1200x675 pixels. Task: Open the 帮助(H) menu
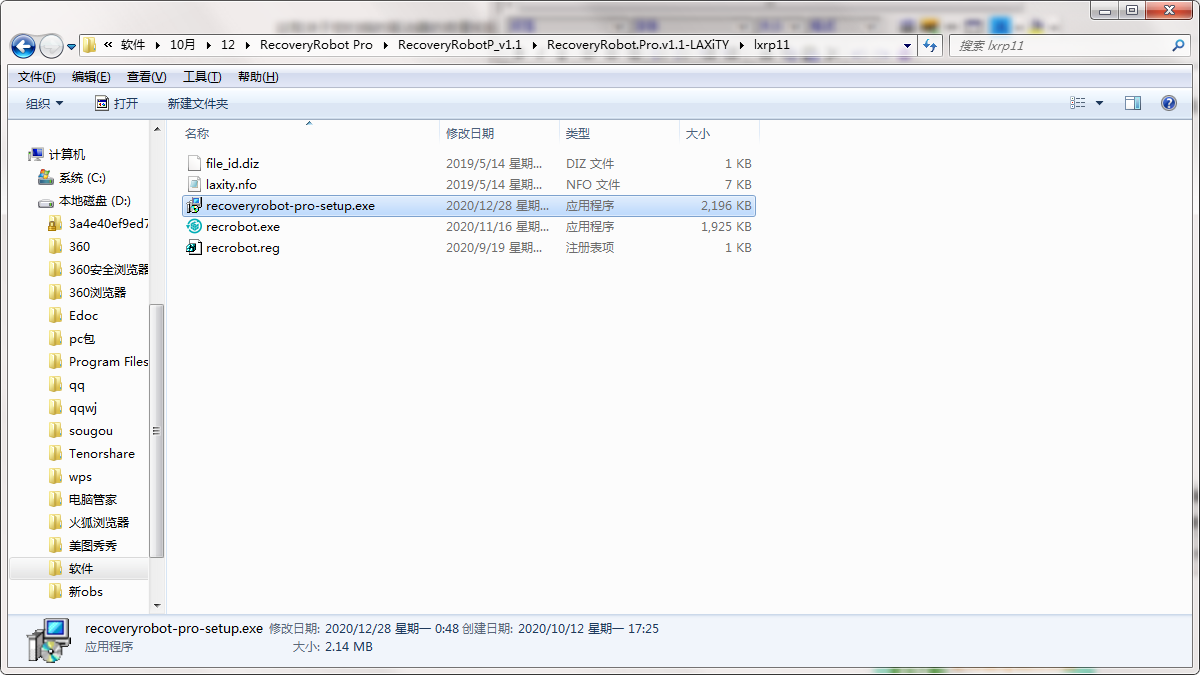(x=258, y=77)
